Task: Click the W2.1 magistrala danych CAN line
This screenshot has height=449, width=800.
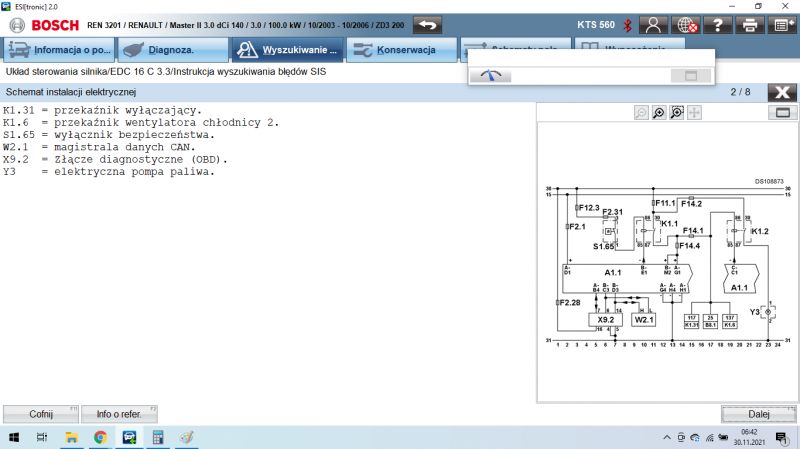Action: click(99, 147)
